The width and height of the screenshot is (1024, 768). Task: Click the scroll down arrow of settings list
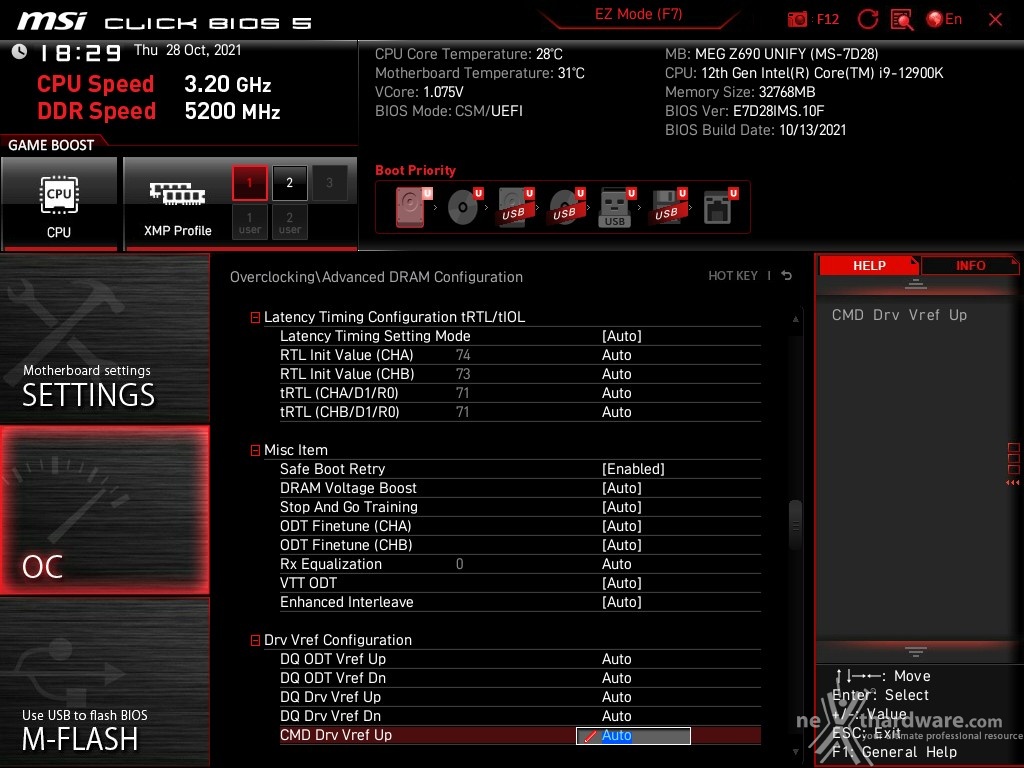coord(795,752)
